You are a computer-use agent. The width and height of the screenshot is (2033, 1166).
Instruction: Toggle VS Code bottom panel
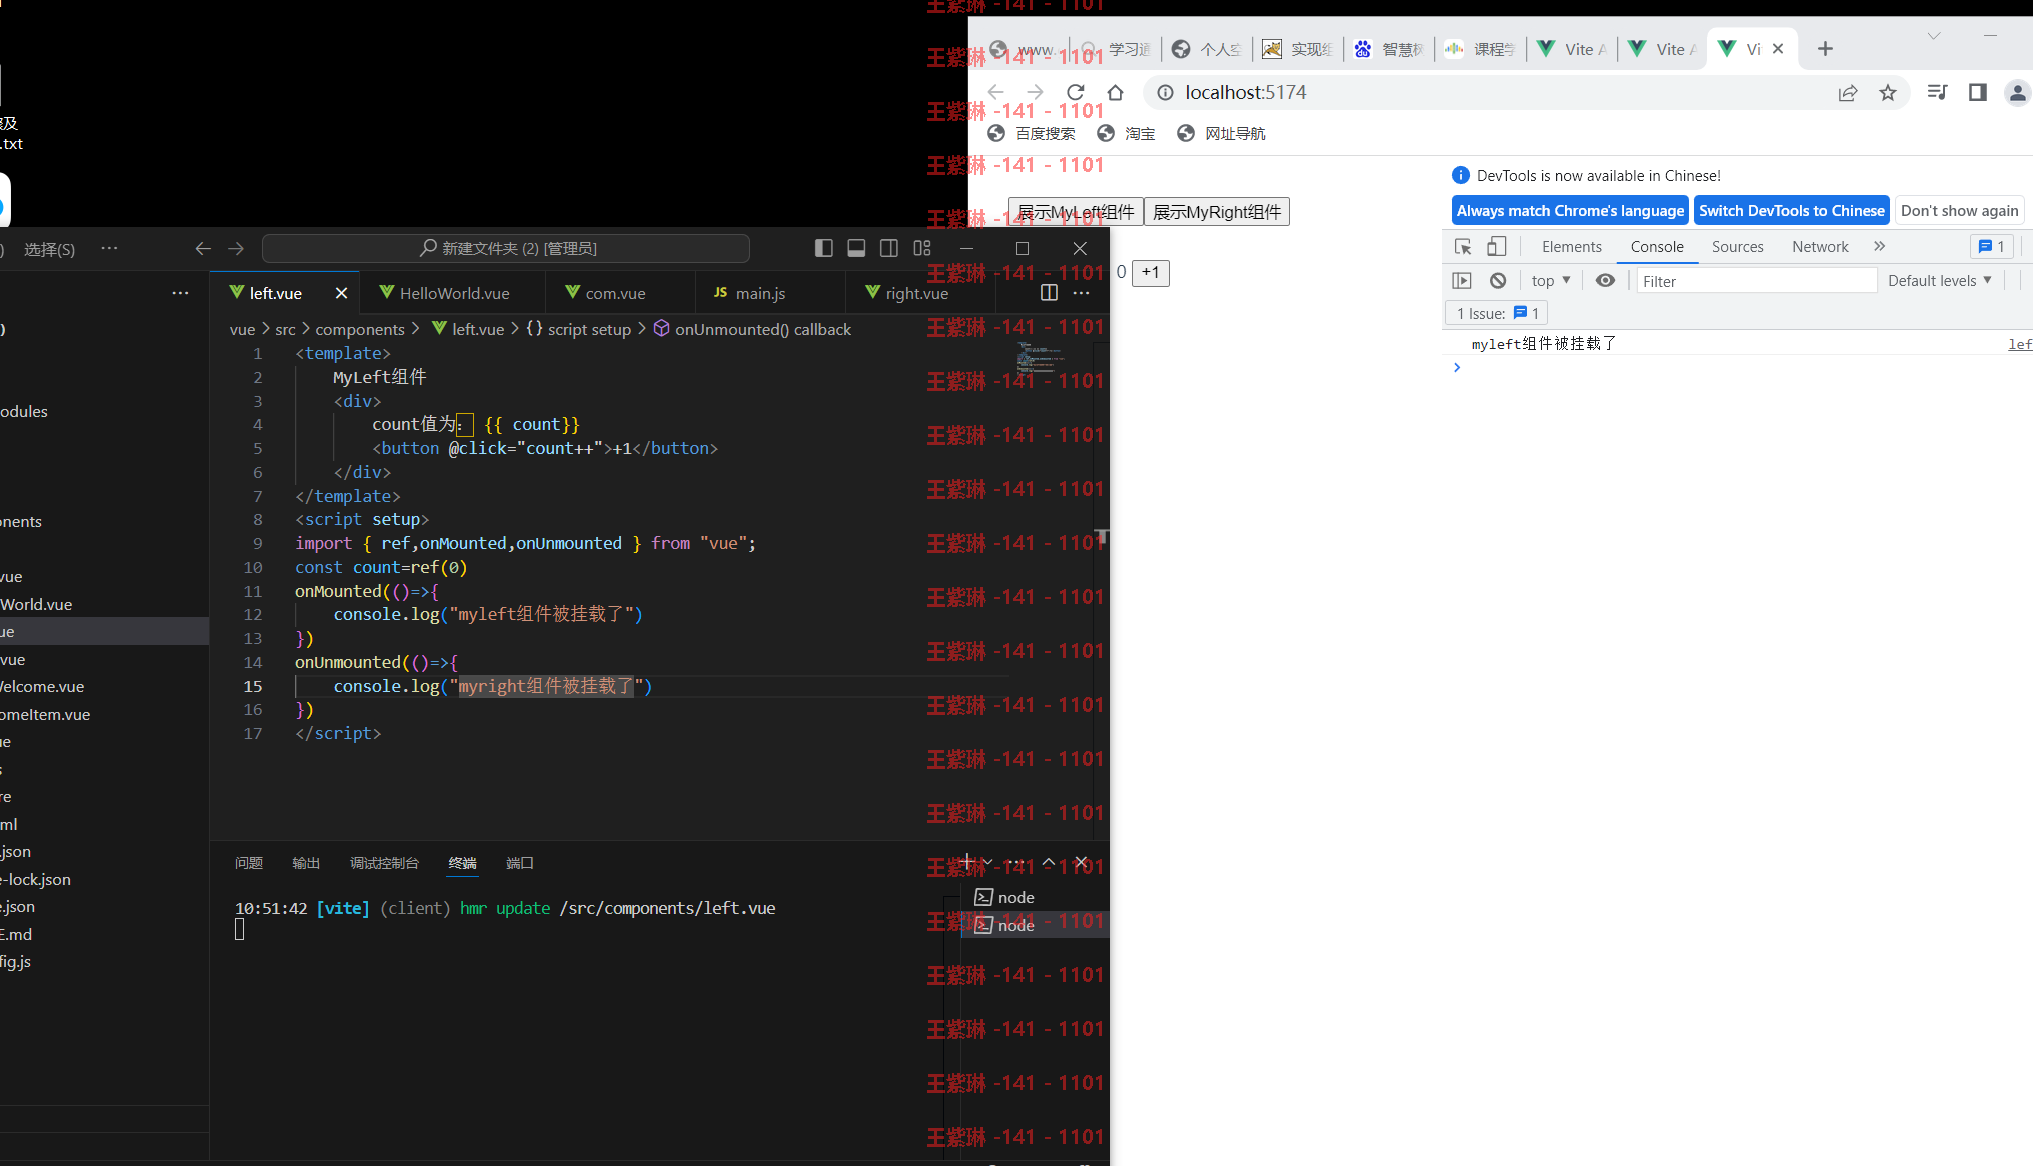[x=856, y=248]
